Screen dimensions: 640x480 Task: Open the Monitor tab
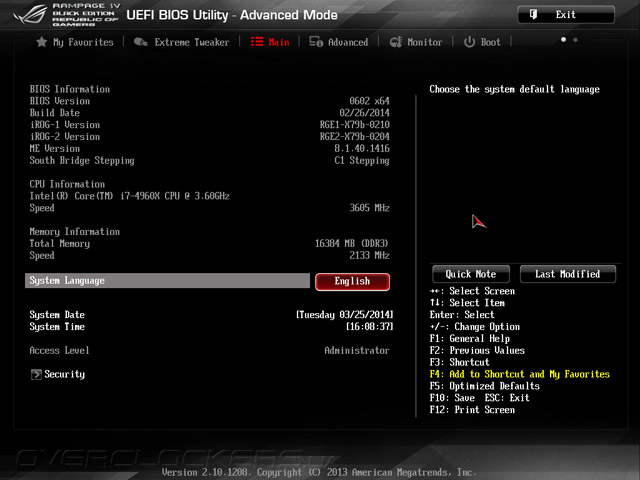click(424, 42)
